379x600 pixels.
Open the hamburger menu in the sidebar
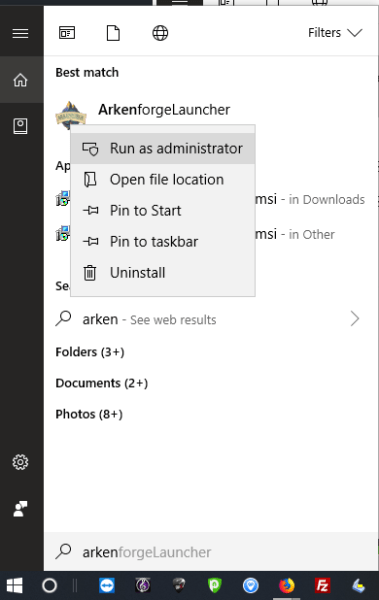(20, 33)
